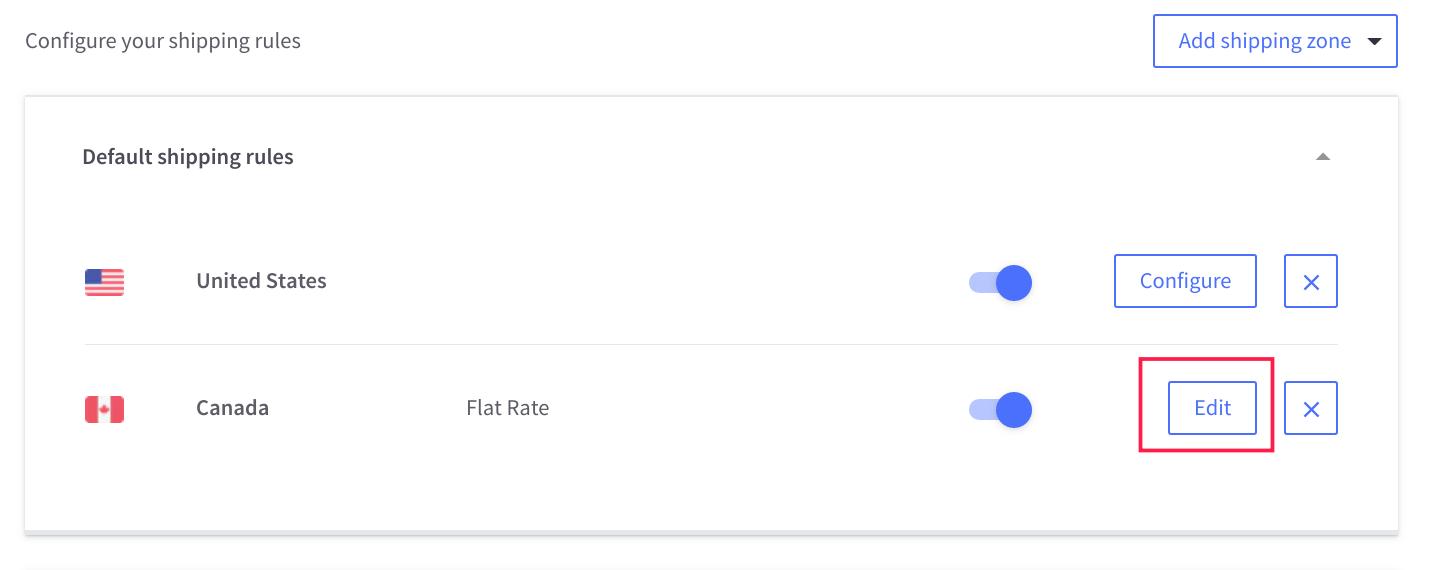Click the Flat Rate label for Canada

point(507,408)
